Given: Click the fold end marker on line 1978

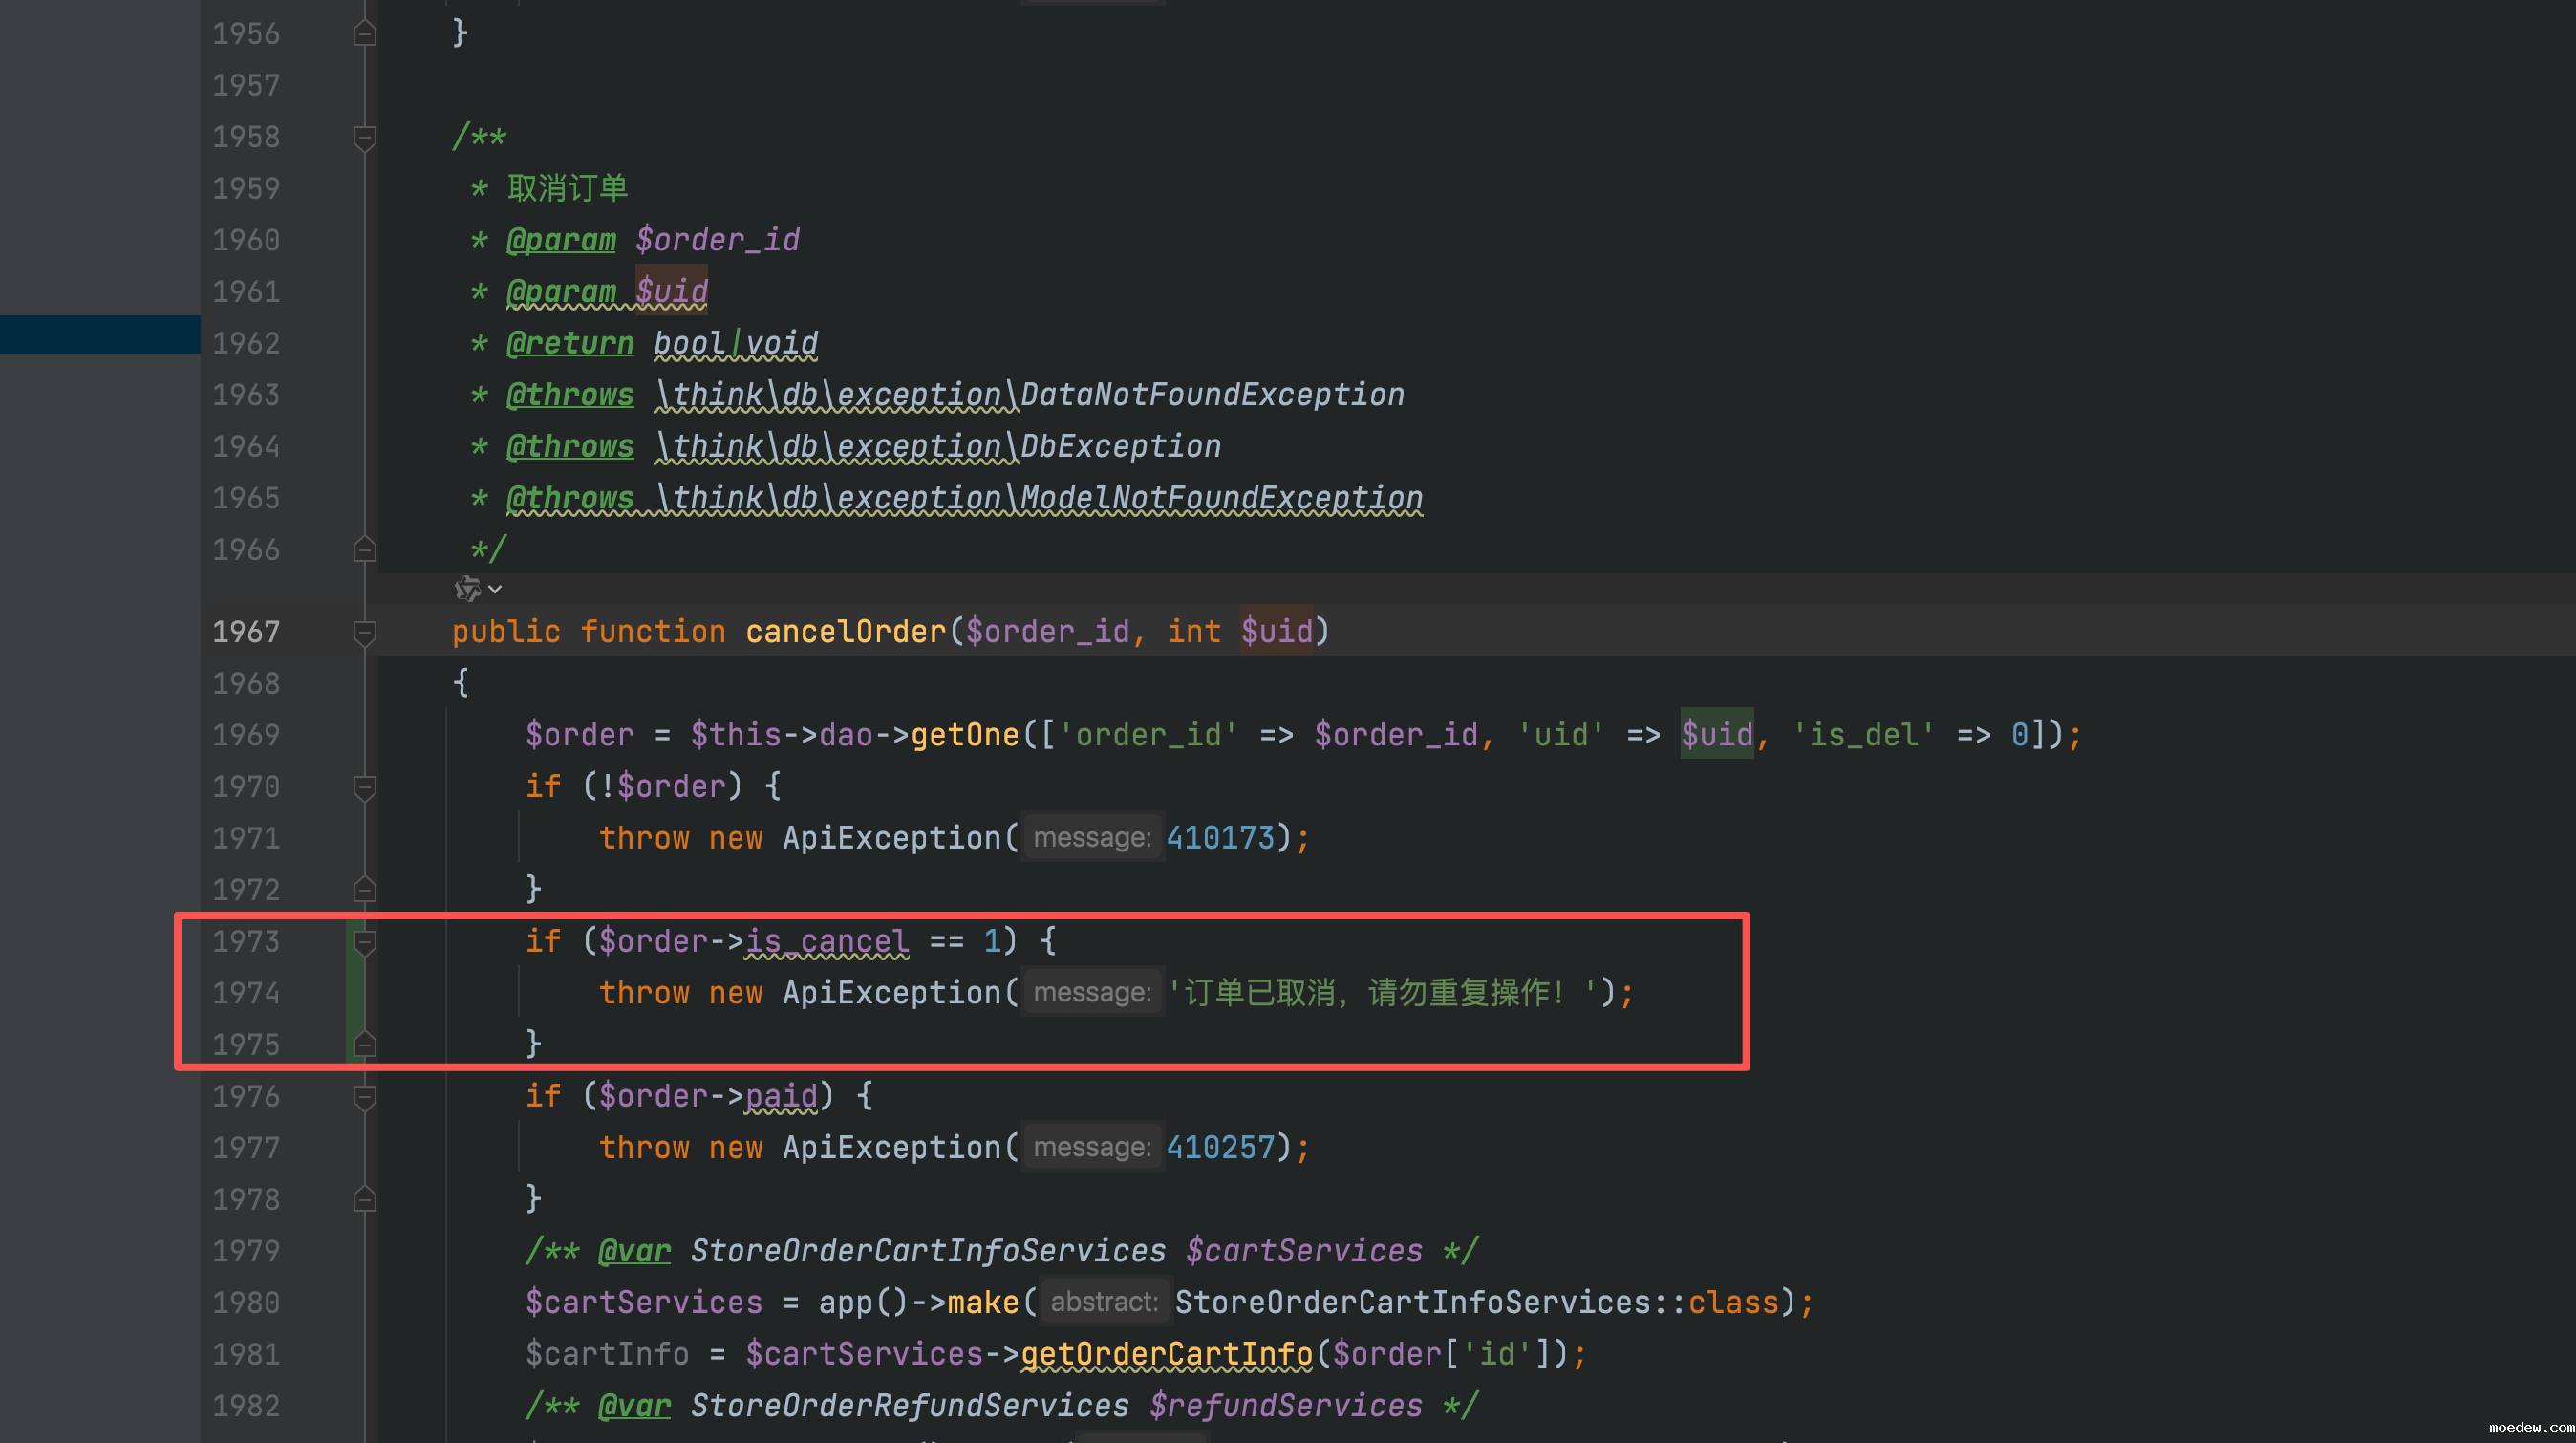Looking at the screenshot, I should [x=365, y=1199].
